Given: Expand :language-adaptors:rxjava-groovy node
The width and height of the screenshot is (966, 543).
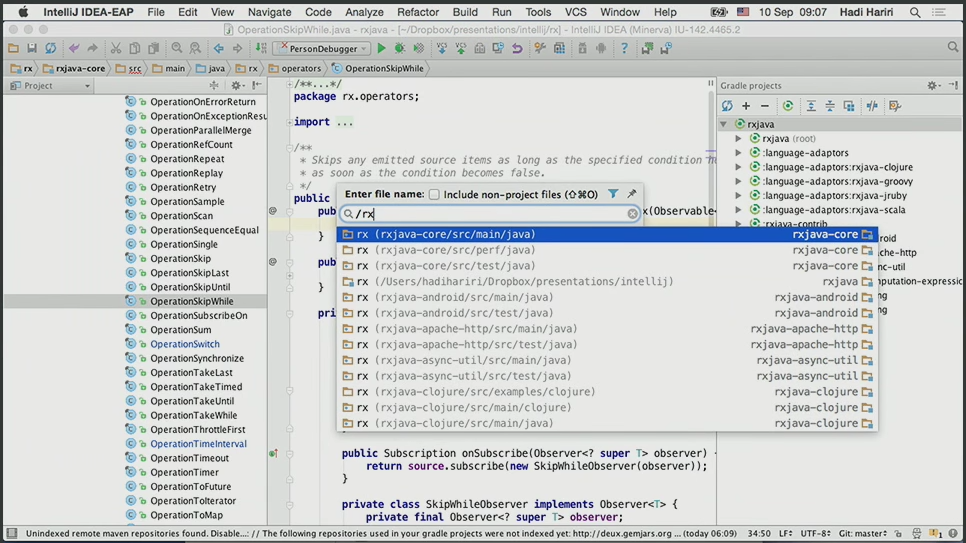Looking at the screenshot, I should [738, 181].
